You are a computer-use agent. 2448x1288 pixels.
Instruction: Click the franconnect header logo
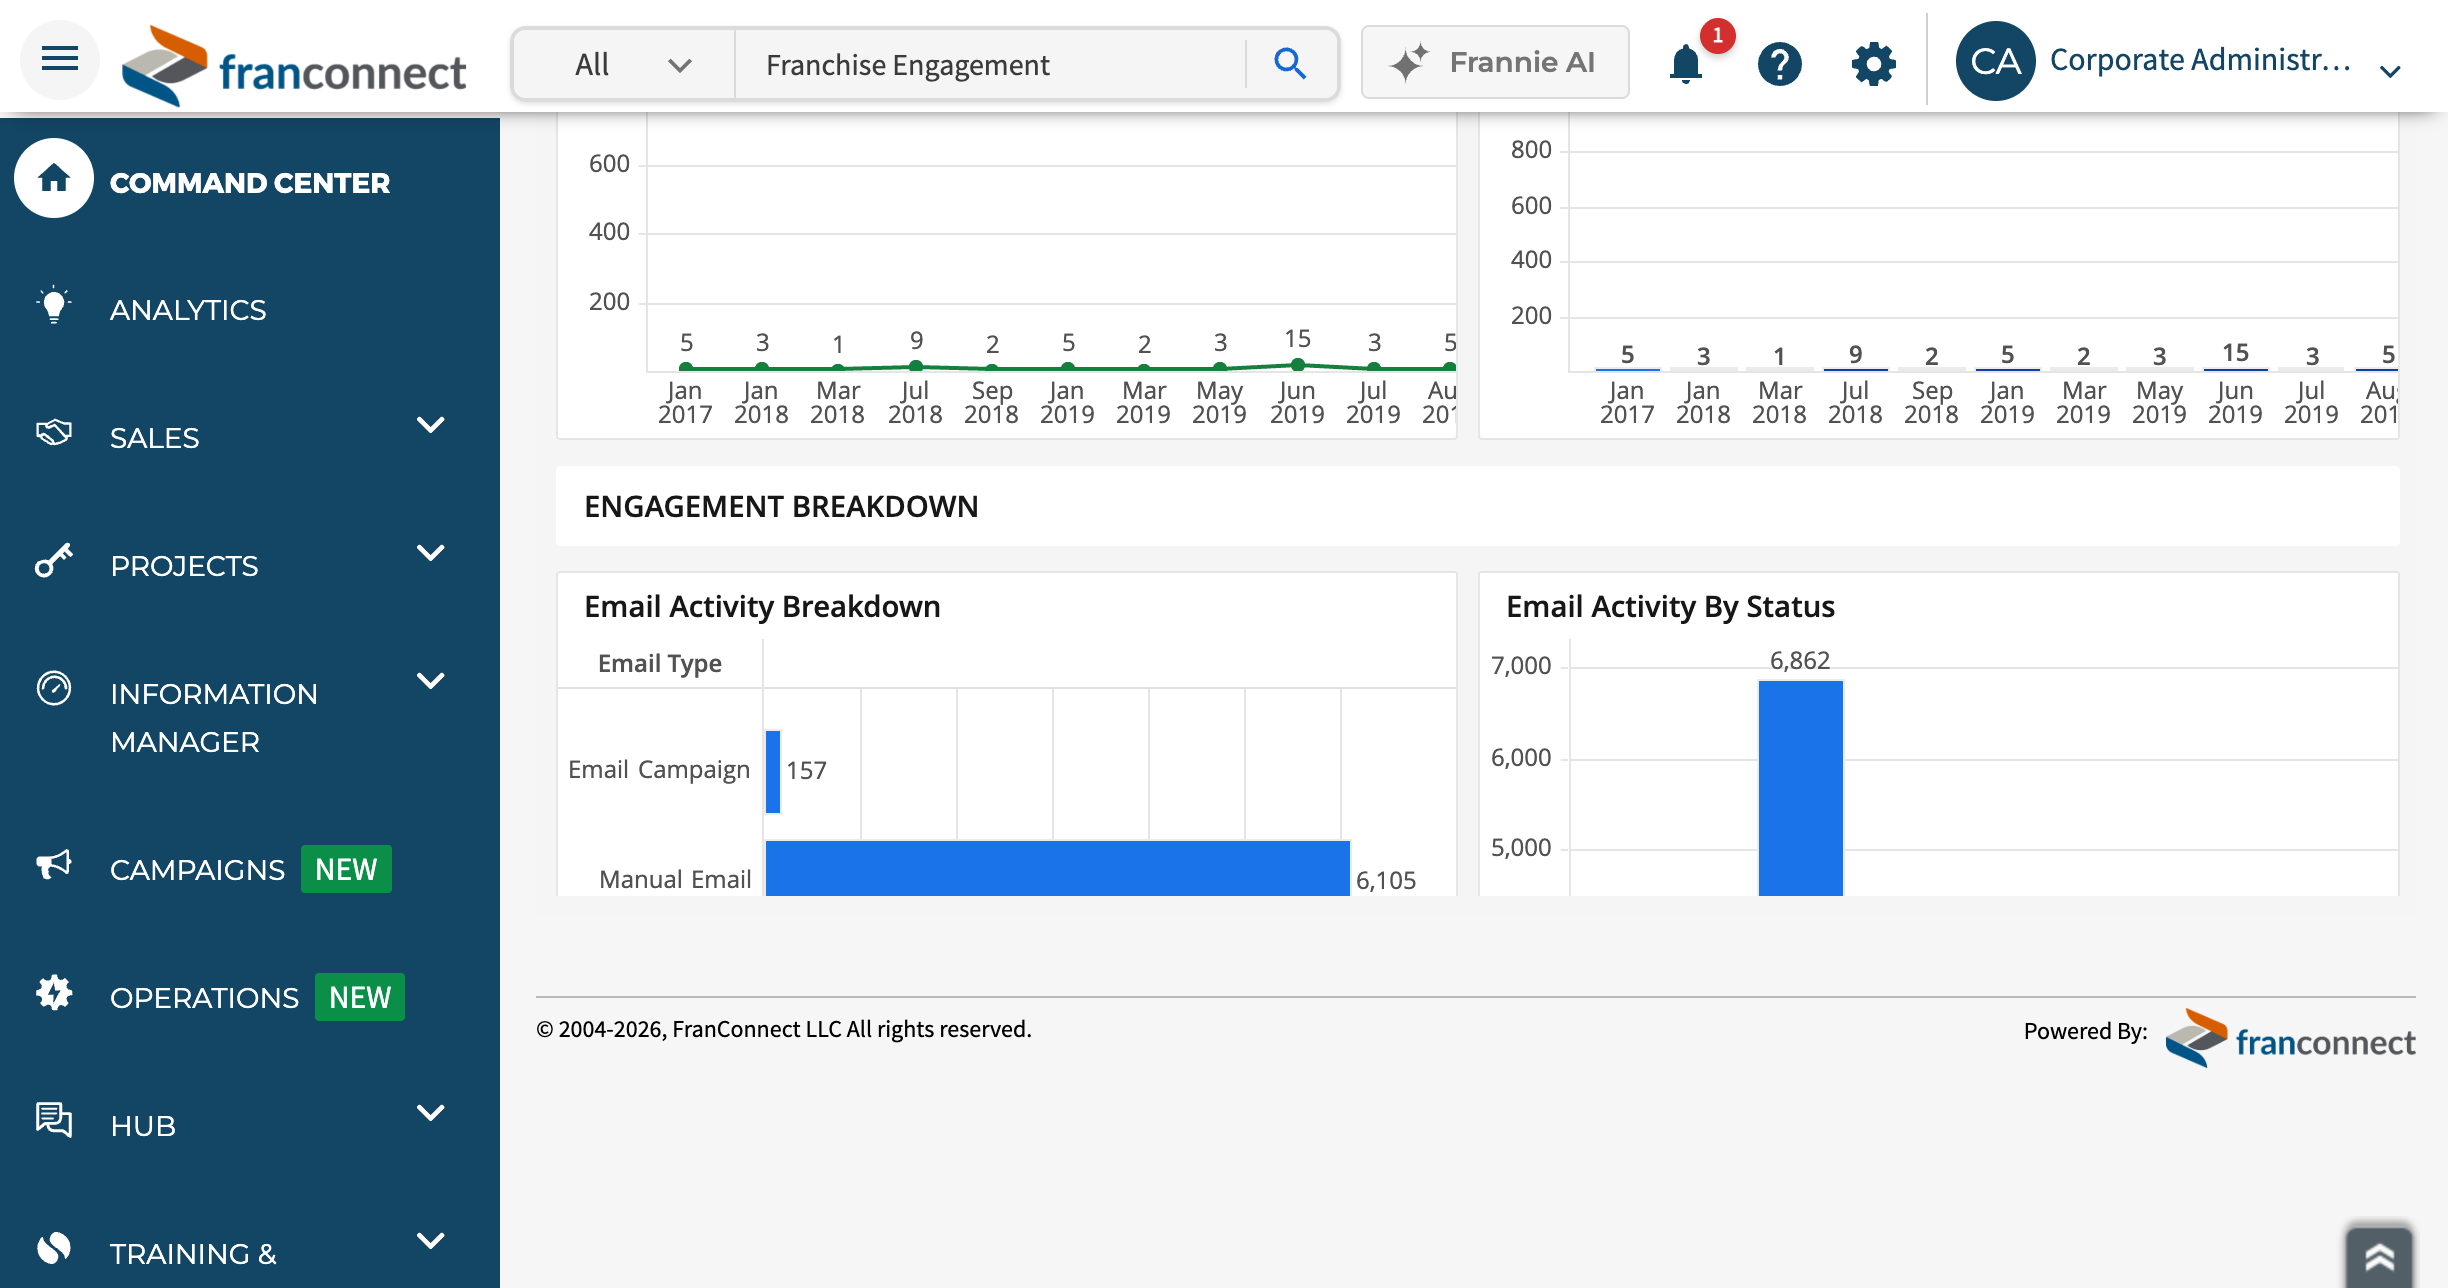pos(293,67)
